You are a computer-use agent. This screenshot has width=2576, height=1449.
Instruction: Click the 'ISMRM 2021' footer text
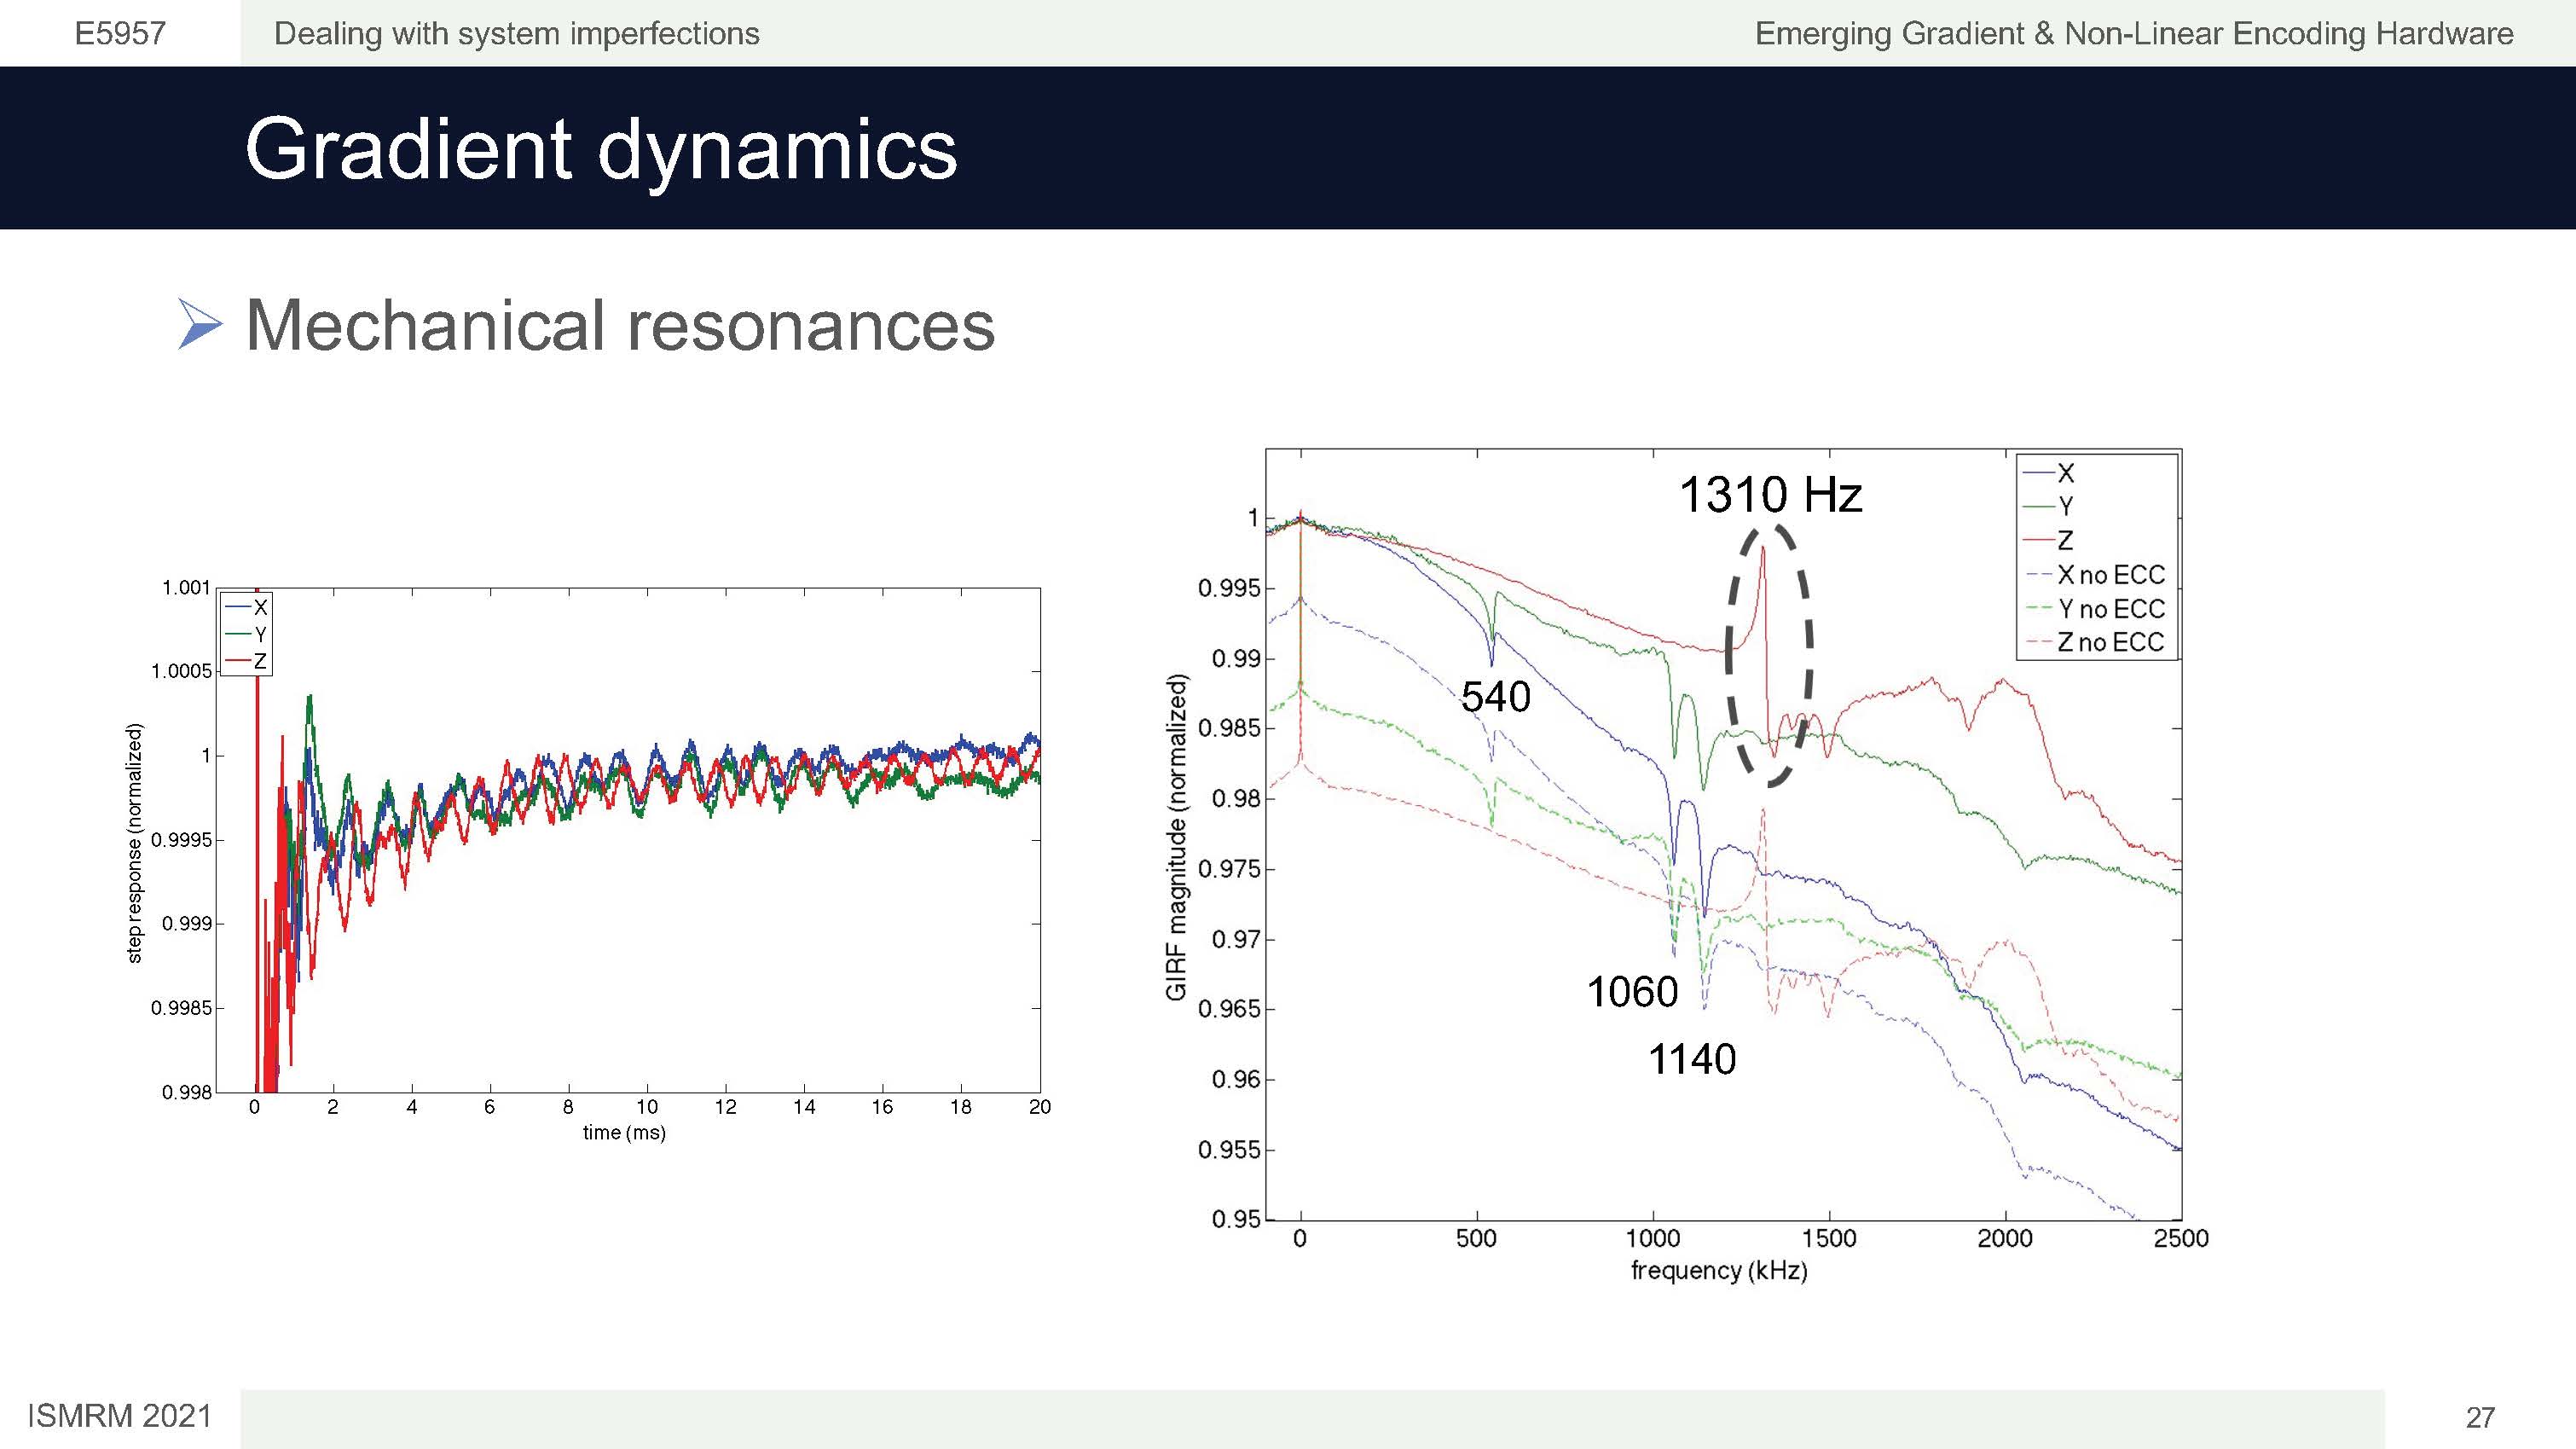point(119,1416)
